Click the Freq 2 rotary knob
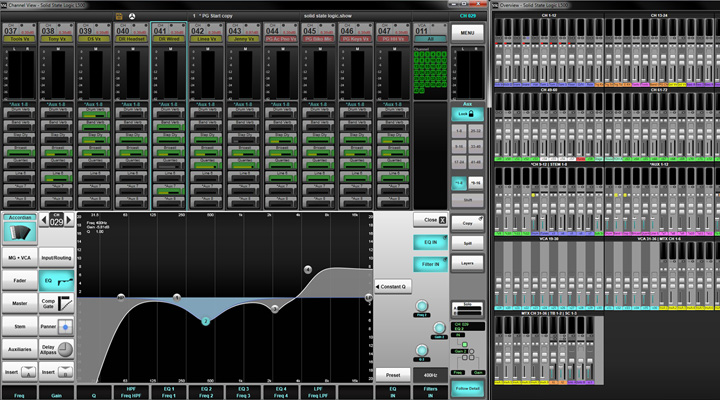 [x=421, y=305]
